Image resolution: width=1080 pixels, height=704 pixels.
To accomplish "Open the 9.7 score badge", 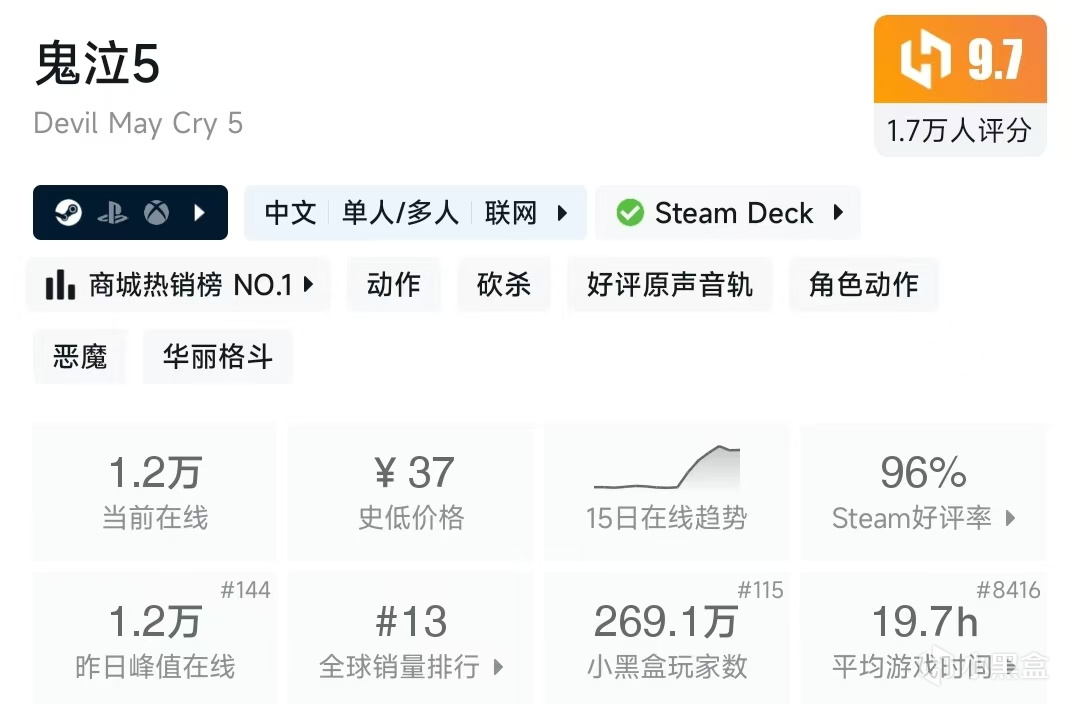I will pyautogui.click(x=960, y=59).
